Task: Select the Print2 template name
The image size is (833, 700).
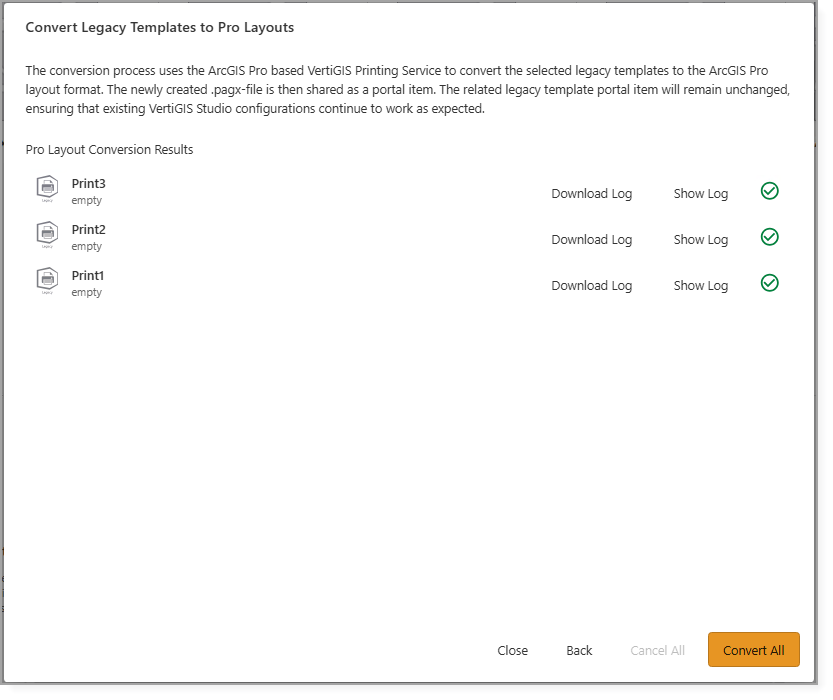Action: [88, 230]
